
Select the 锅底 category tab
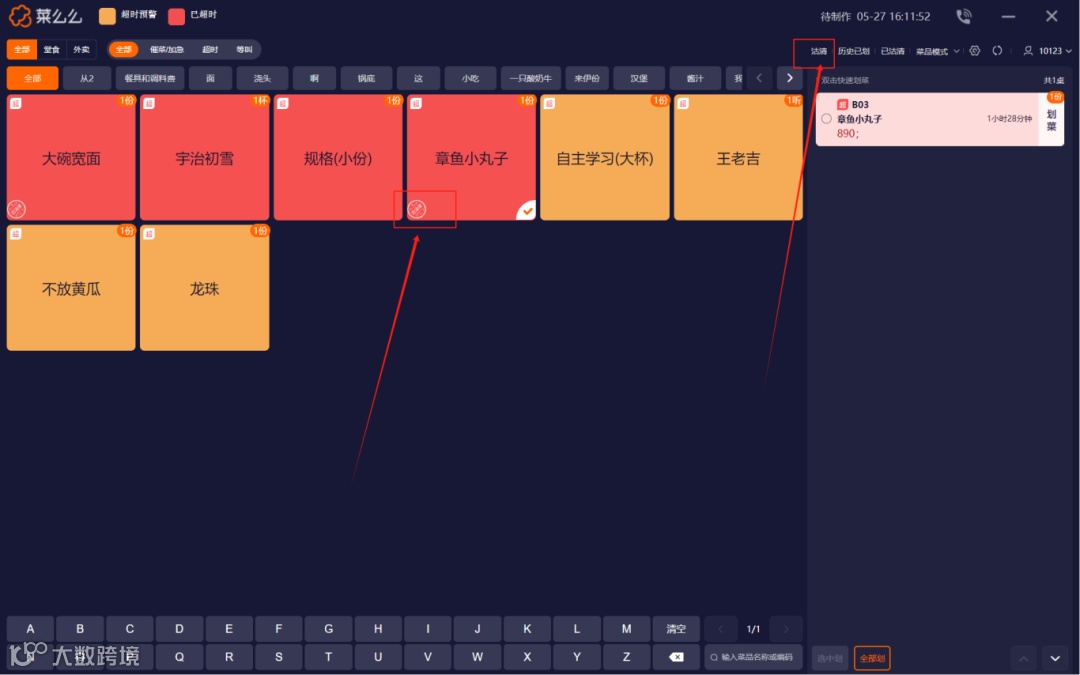pyautogui.click(x=366, y=79)
